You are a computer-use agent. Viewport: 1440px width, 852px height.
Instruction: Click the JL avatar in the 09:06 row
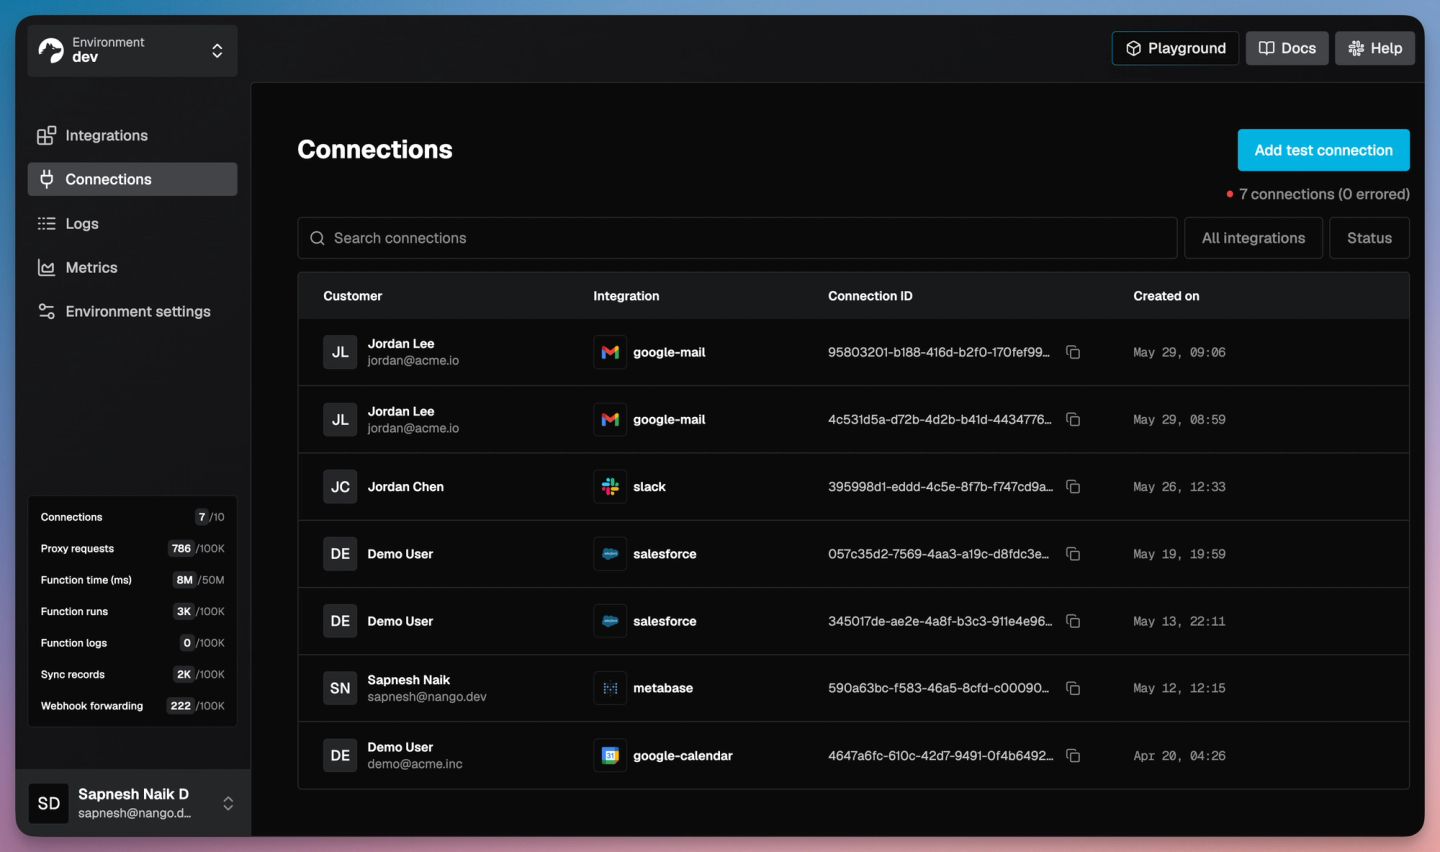(340, 352)
